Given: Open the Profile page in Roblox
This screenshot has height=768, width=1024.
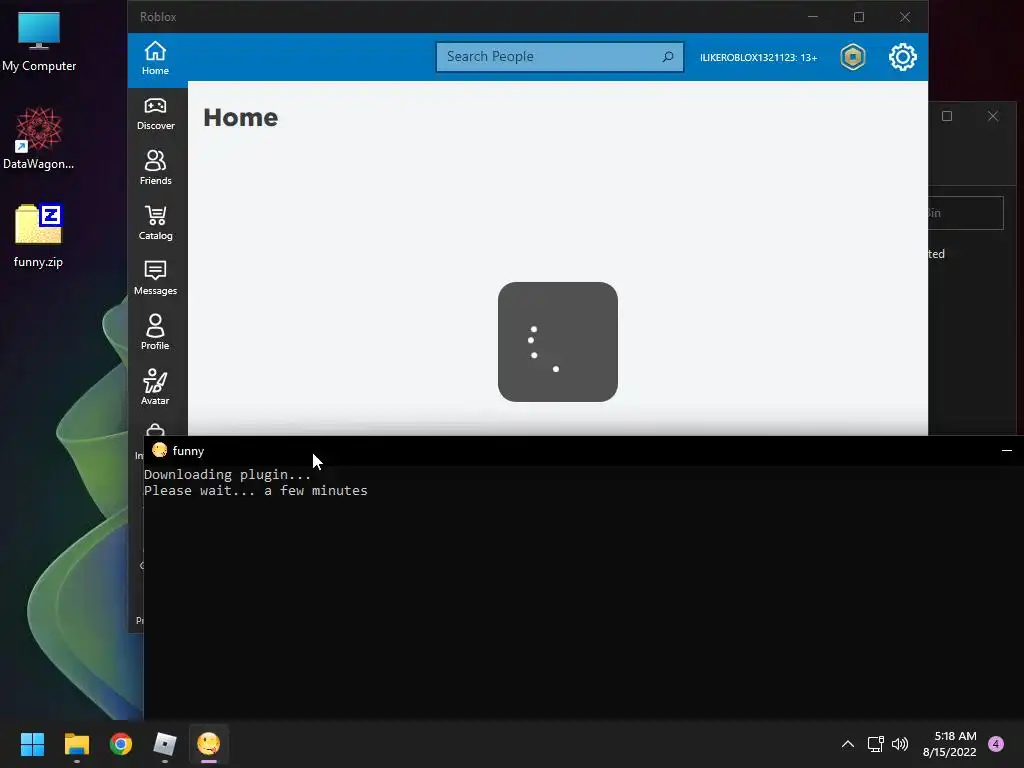Looking at the screenshot, I should point(155,332).
